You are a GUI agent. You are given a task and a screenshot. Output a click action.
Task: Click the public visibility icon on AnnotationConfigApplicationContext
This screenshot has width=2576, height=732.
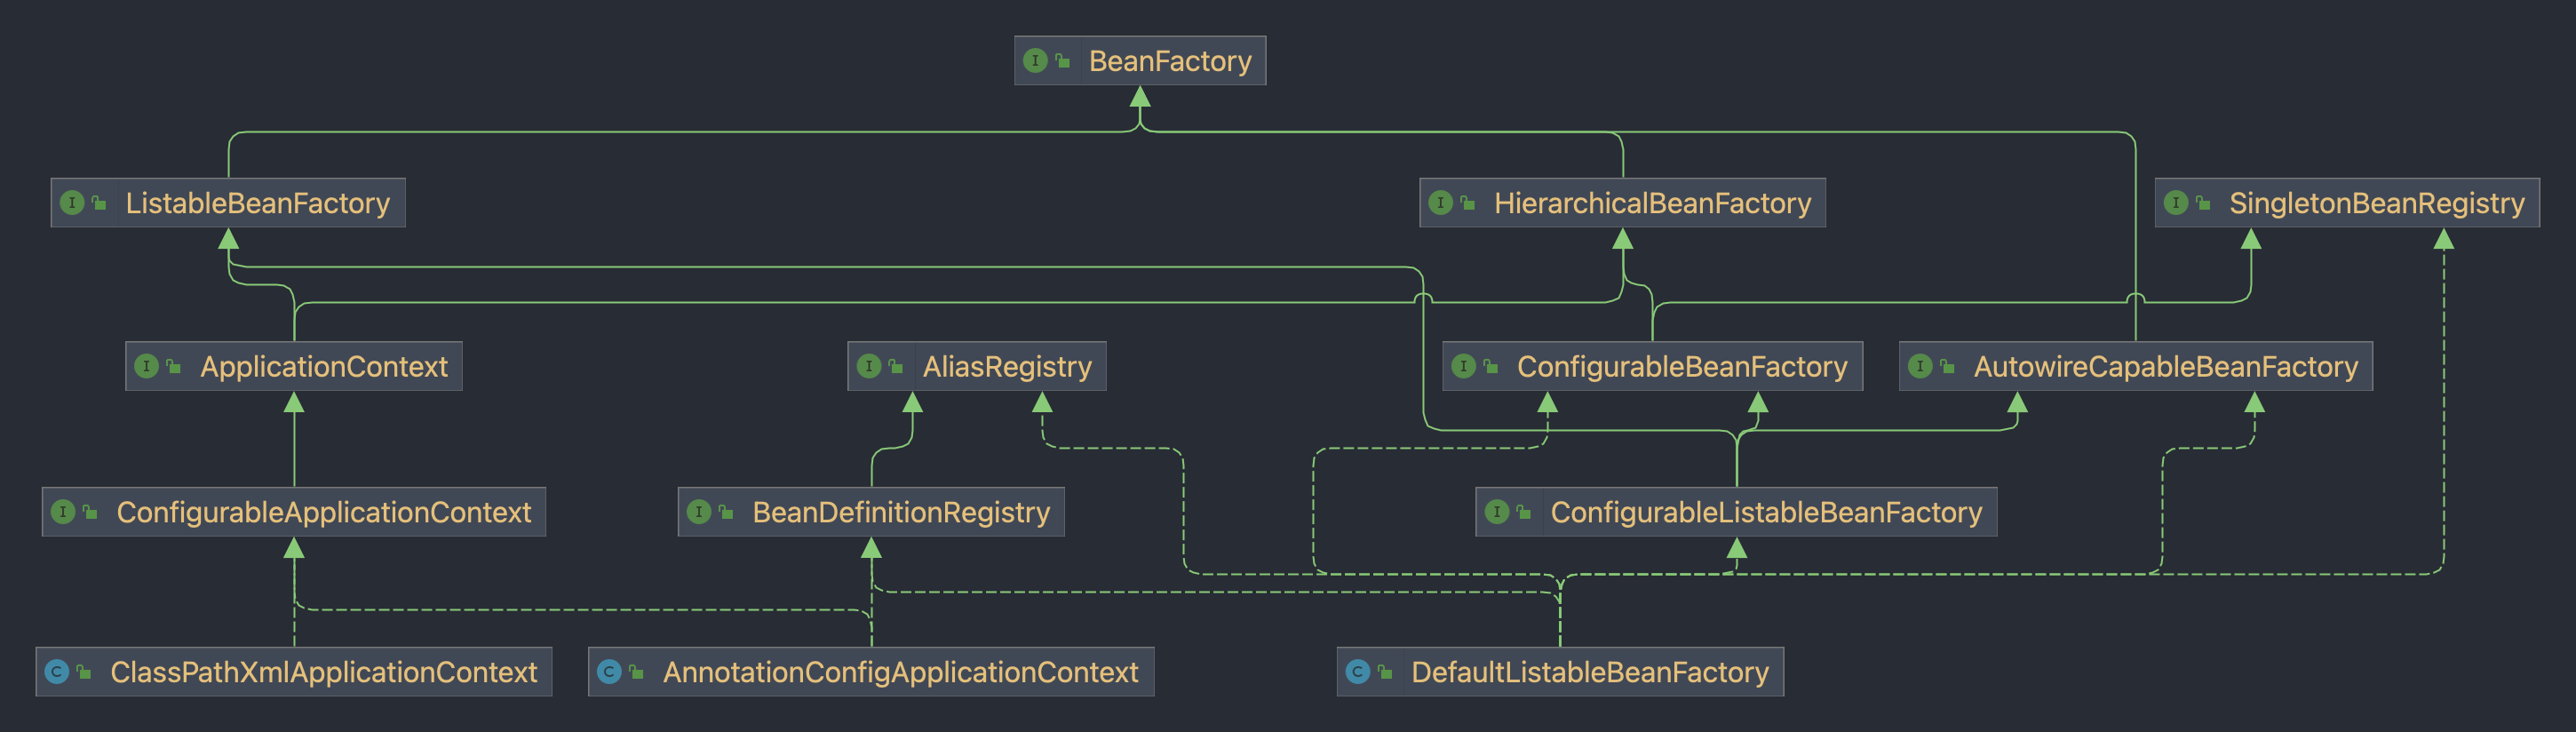tap(636, 672)
